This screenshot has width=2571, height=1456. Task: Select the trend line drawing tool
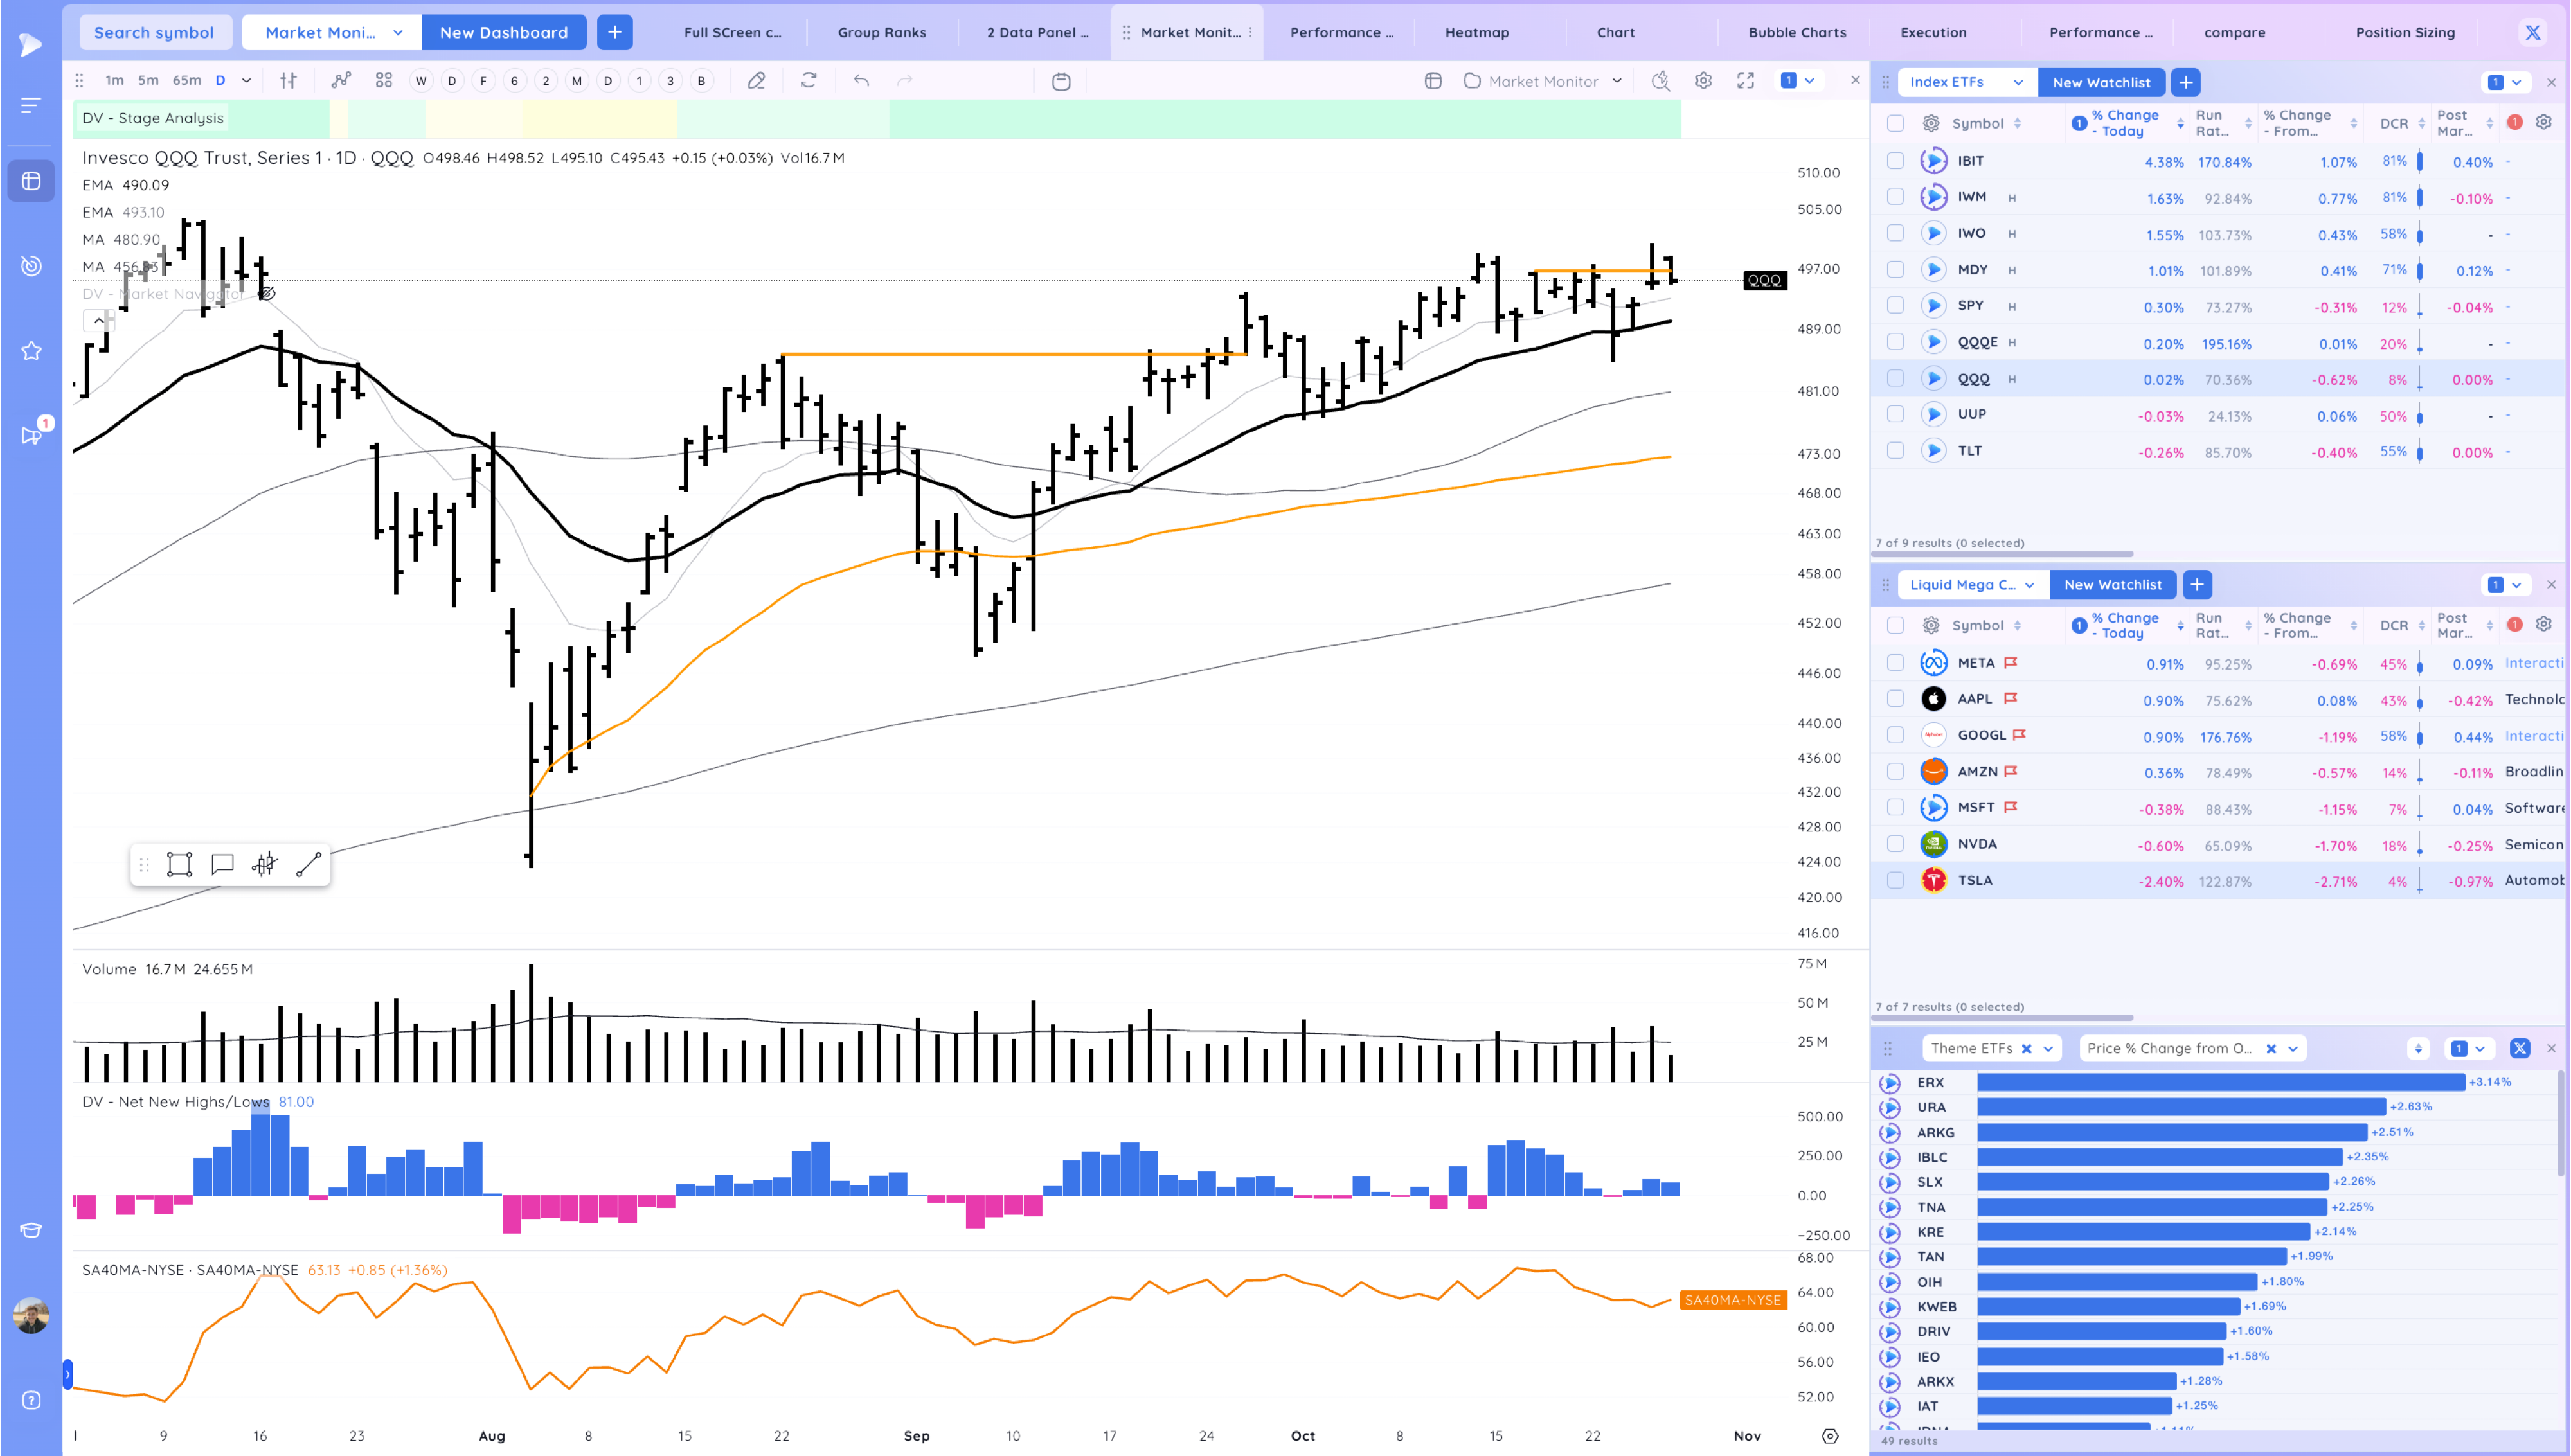[x=308, y=865]
